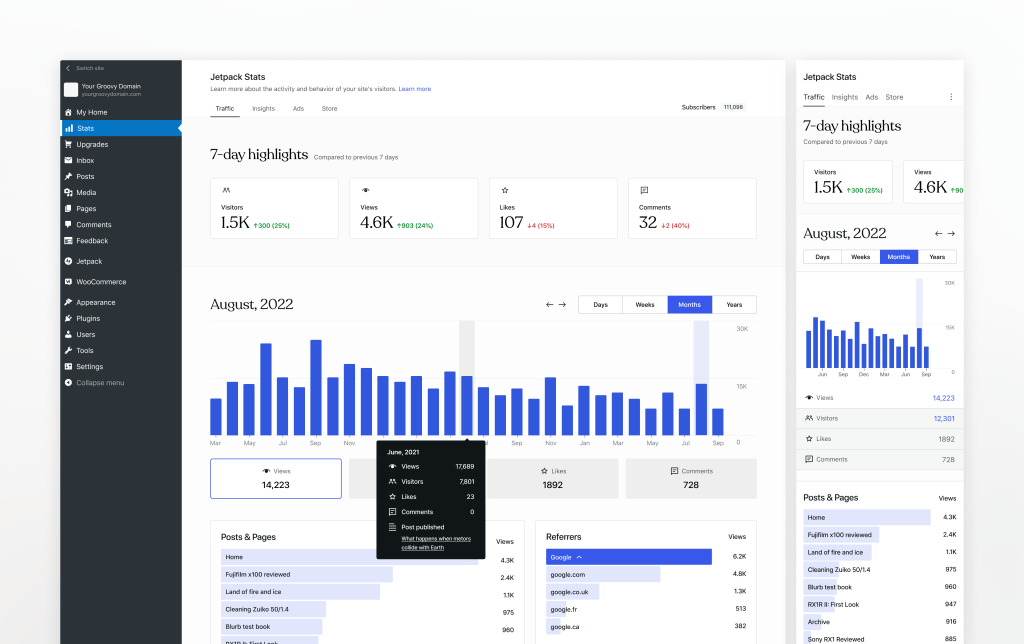Image resolution: width=1024 pixels, height=644 pixels.
Task: Select the Appearance paintbrush icon
Action: pyautogui.click(x=68, y=302)
